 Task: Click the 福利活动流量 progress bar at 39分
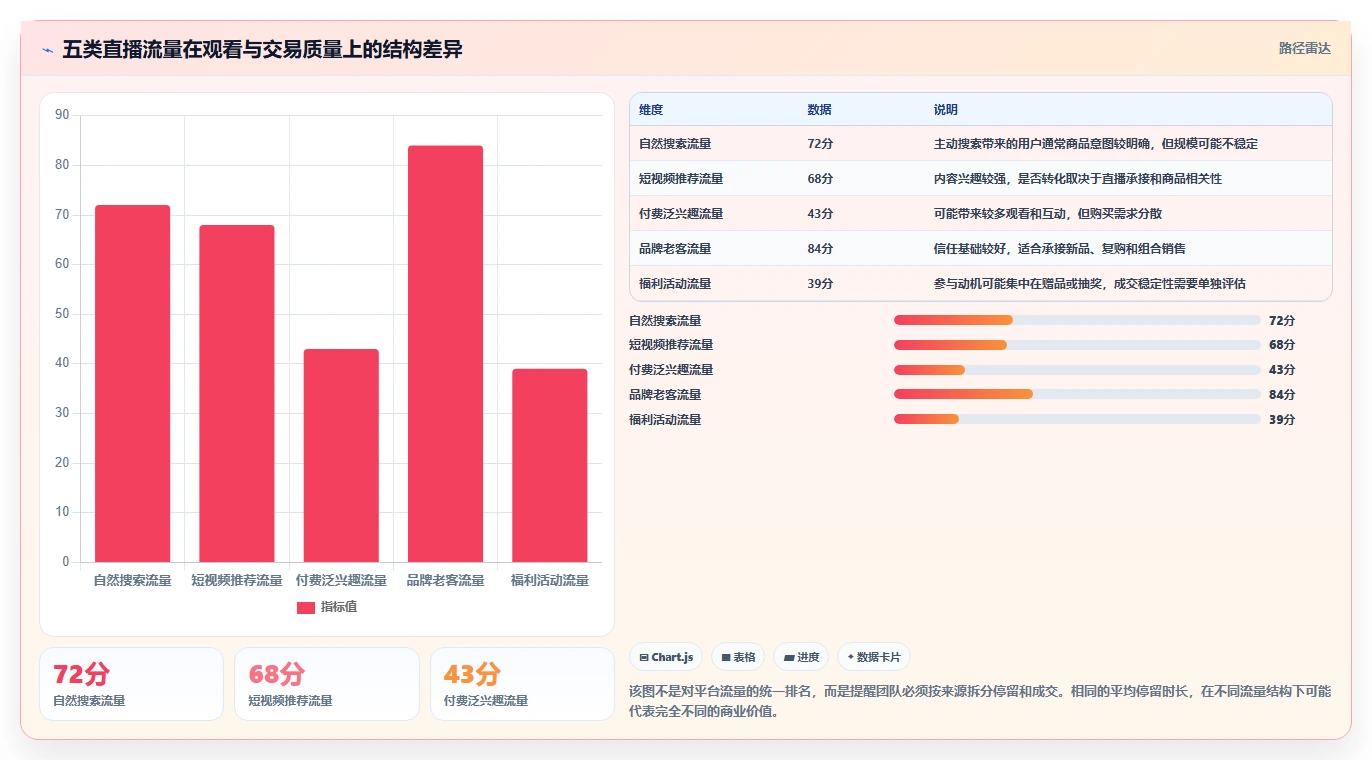(1077, 419)
